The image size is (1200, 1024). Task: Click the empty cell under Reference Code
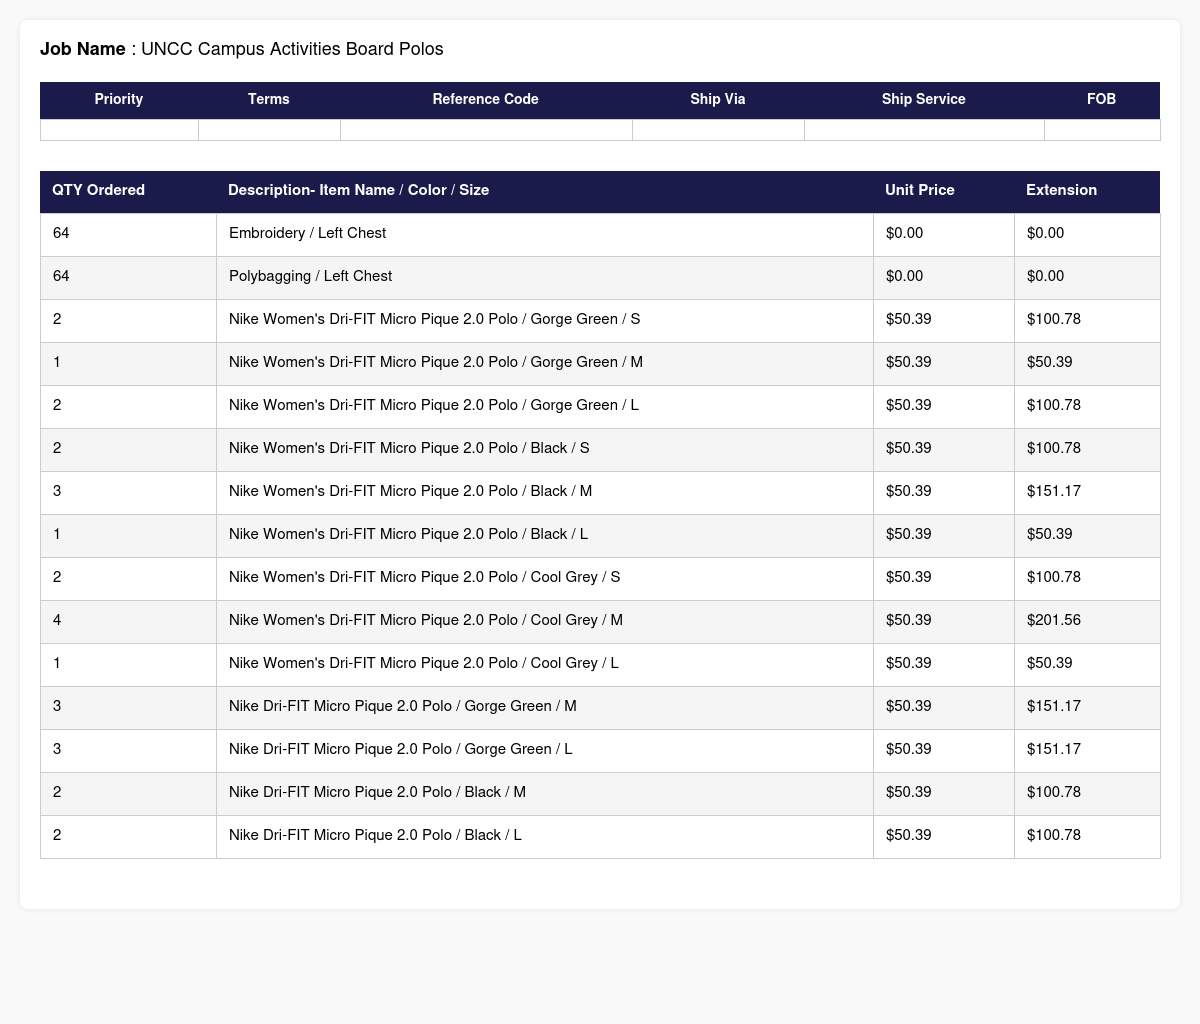[486, 130]
